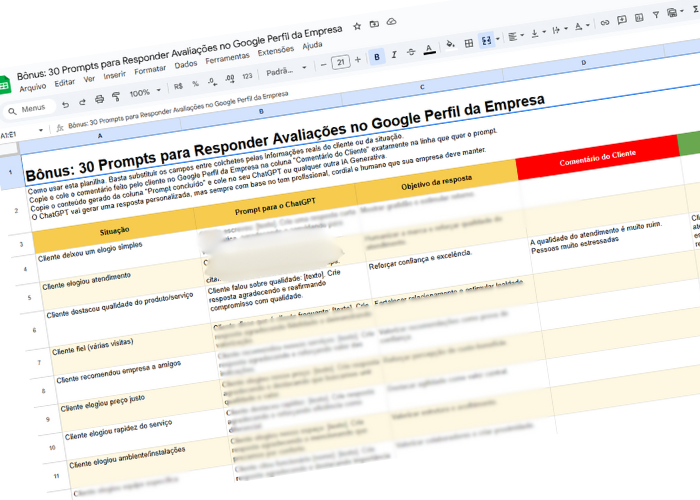Screen dimensions: 700x500
Task: Create a filter
Action: pos(656,15)
